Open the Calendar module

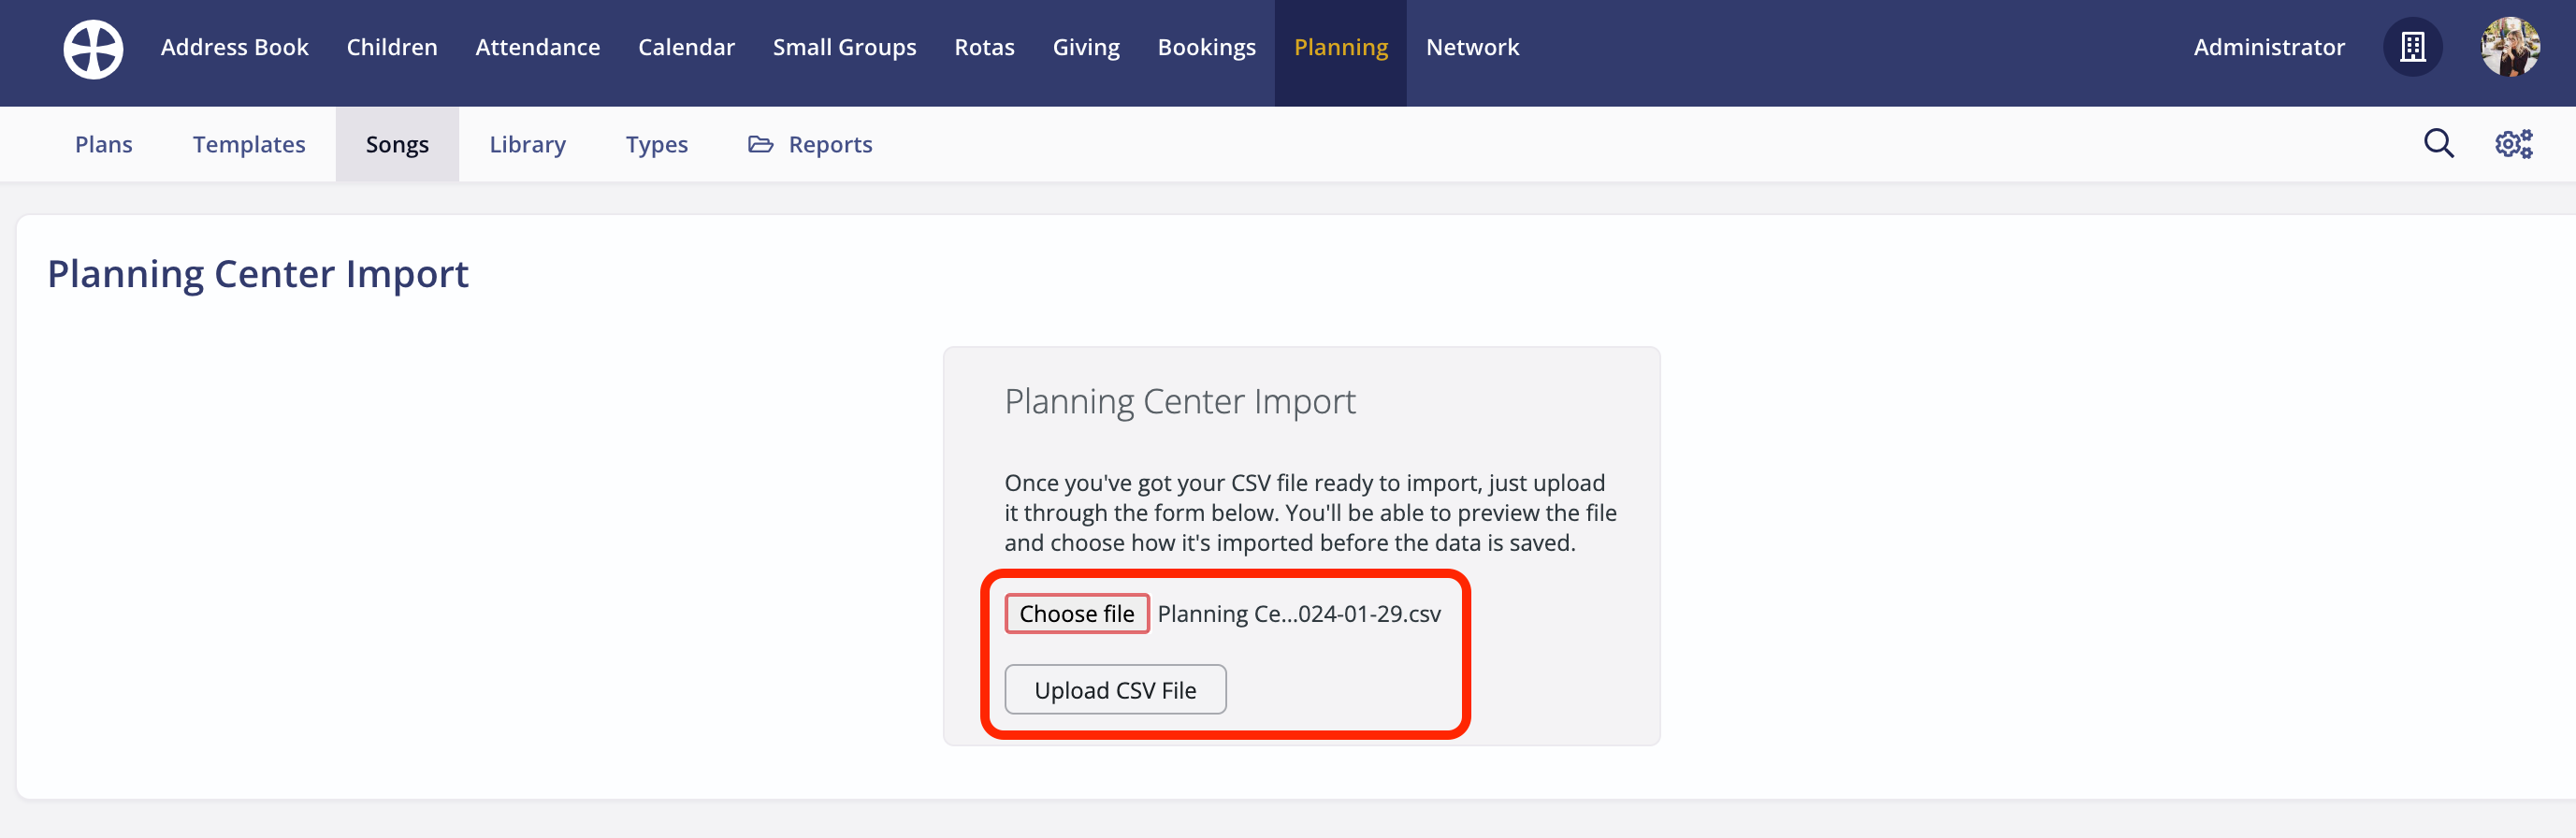tap(686, 47)
